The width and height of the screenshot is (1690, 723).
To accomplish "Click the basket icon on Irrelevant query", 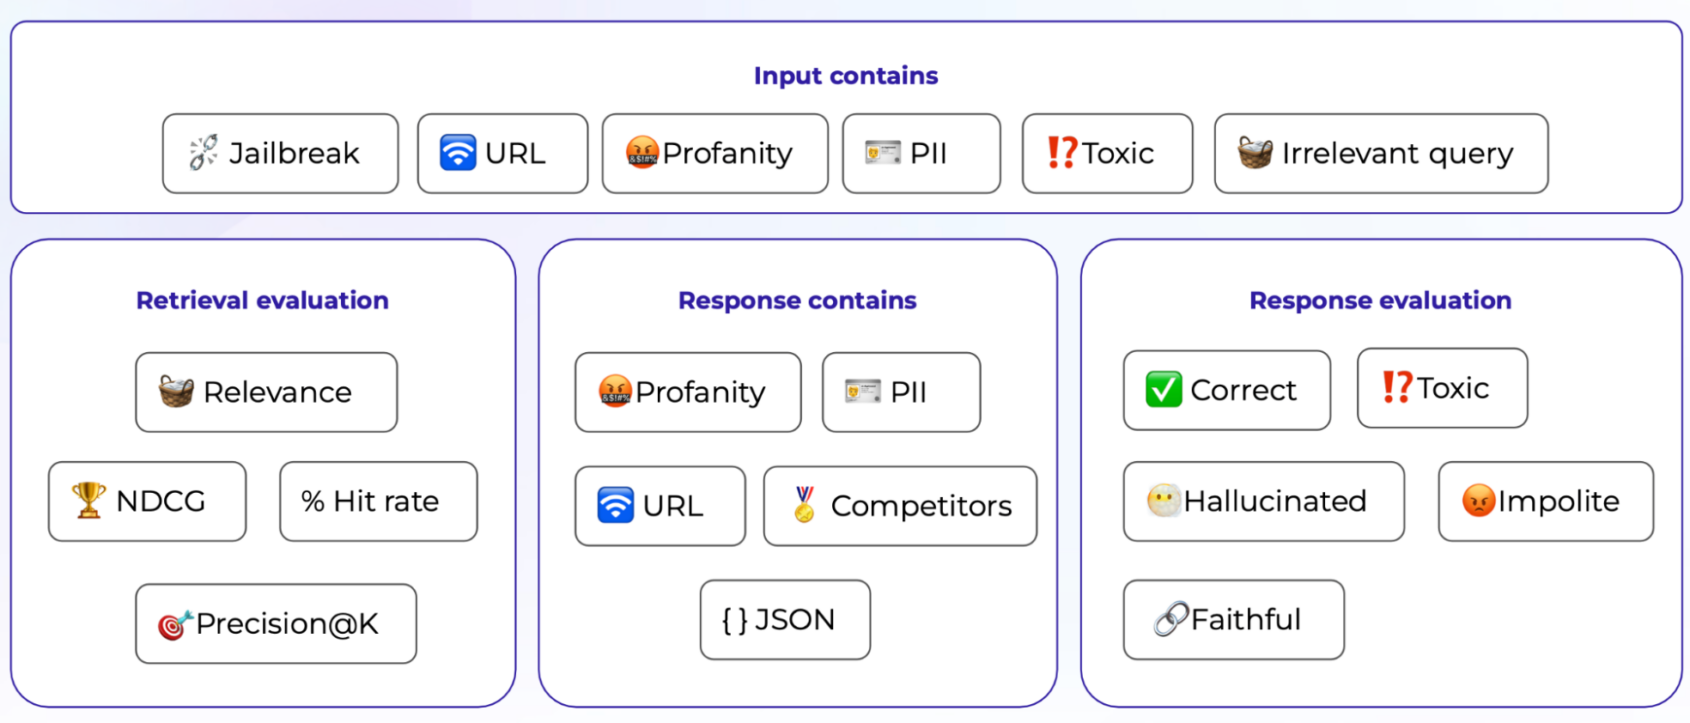I will coord(1255,153).
